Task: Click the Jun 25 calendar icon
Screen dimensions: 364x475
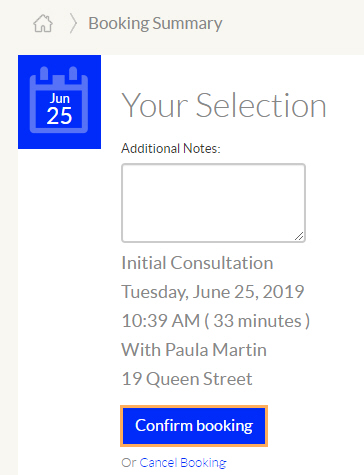Action: point(59,100)
